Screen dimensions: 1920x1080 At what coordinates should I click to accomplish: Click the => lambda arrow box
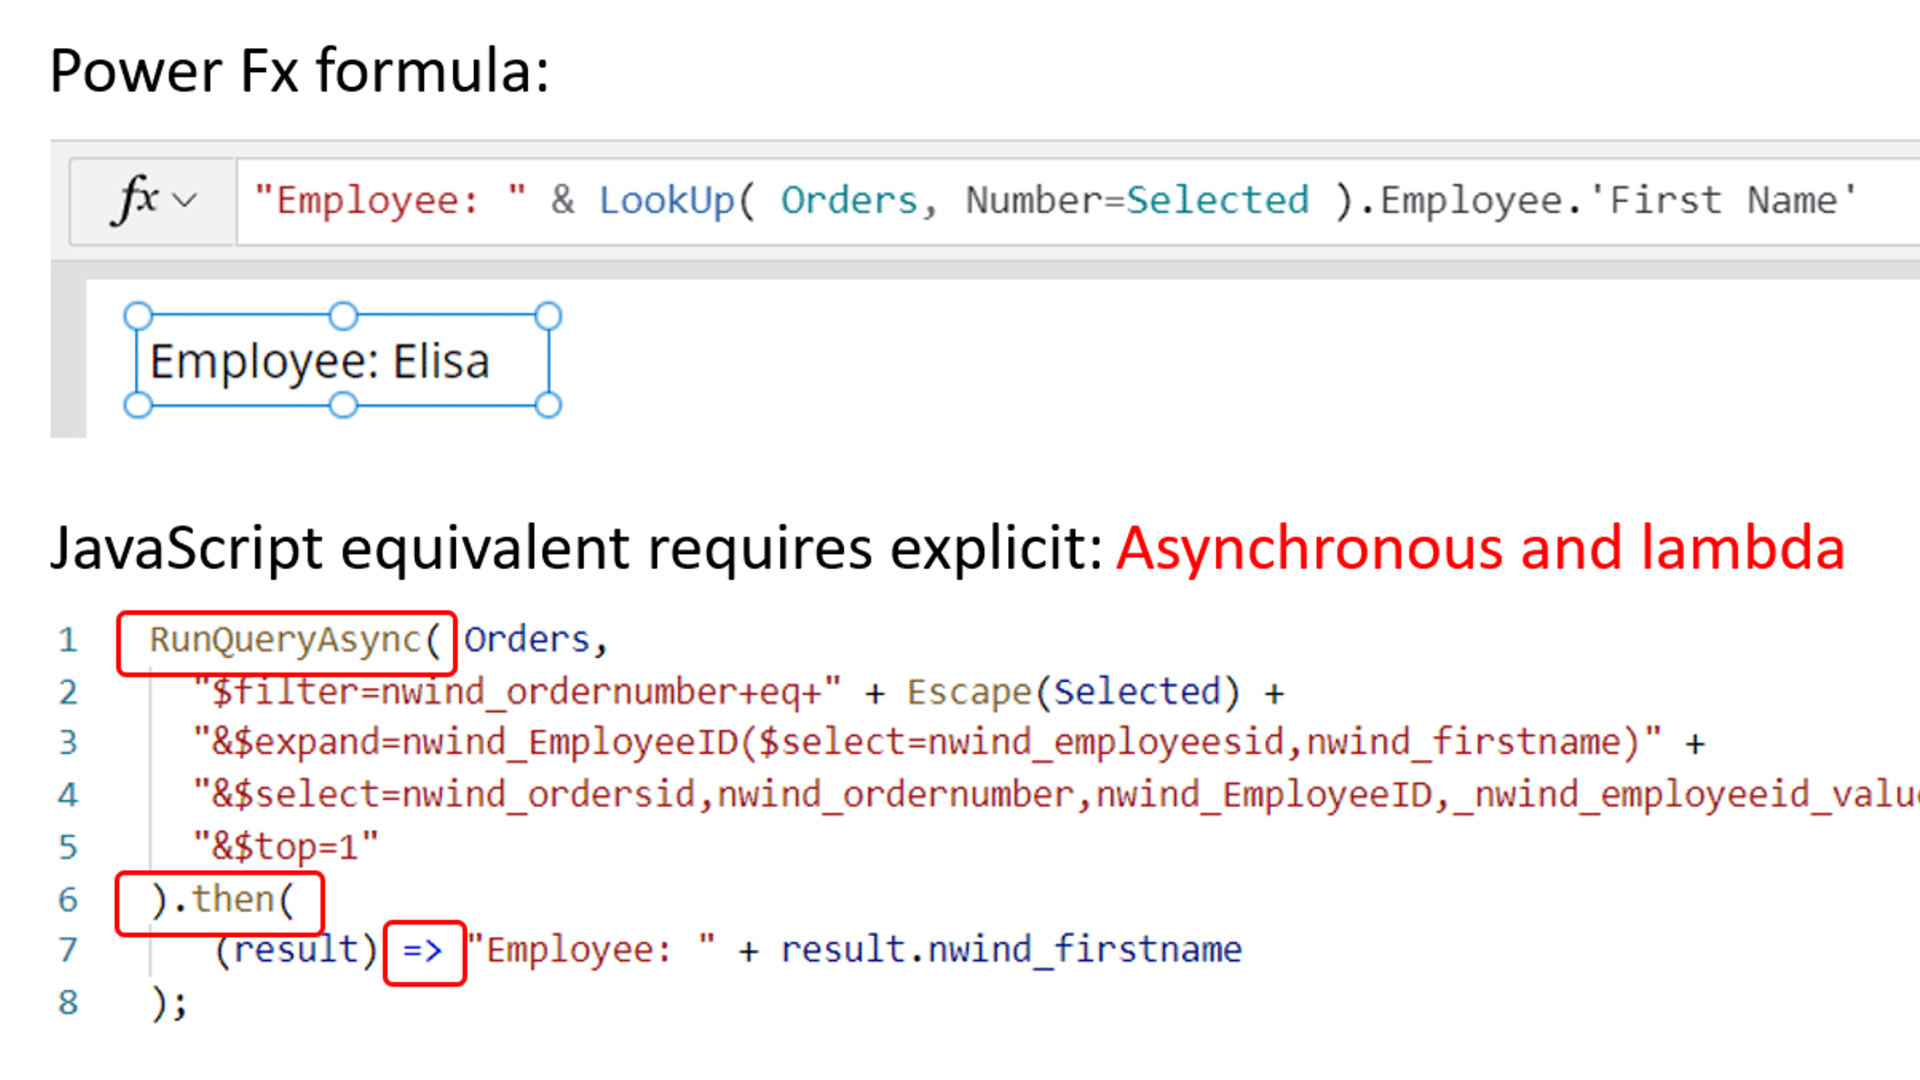pos(424,951)
